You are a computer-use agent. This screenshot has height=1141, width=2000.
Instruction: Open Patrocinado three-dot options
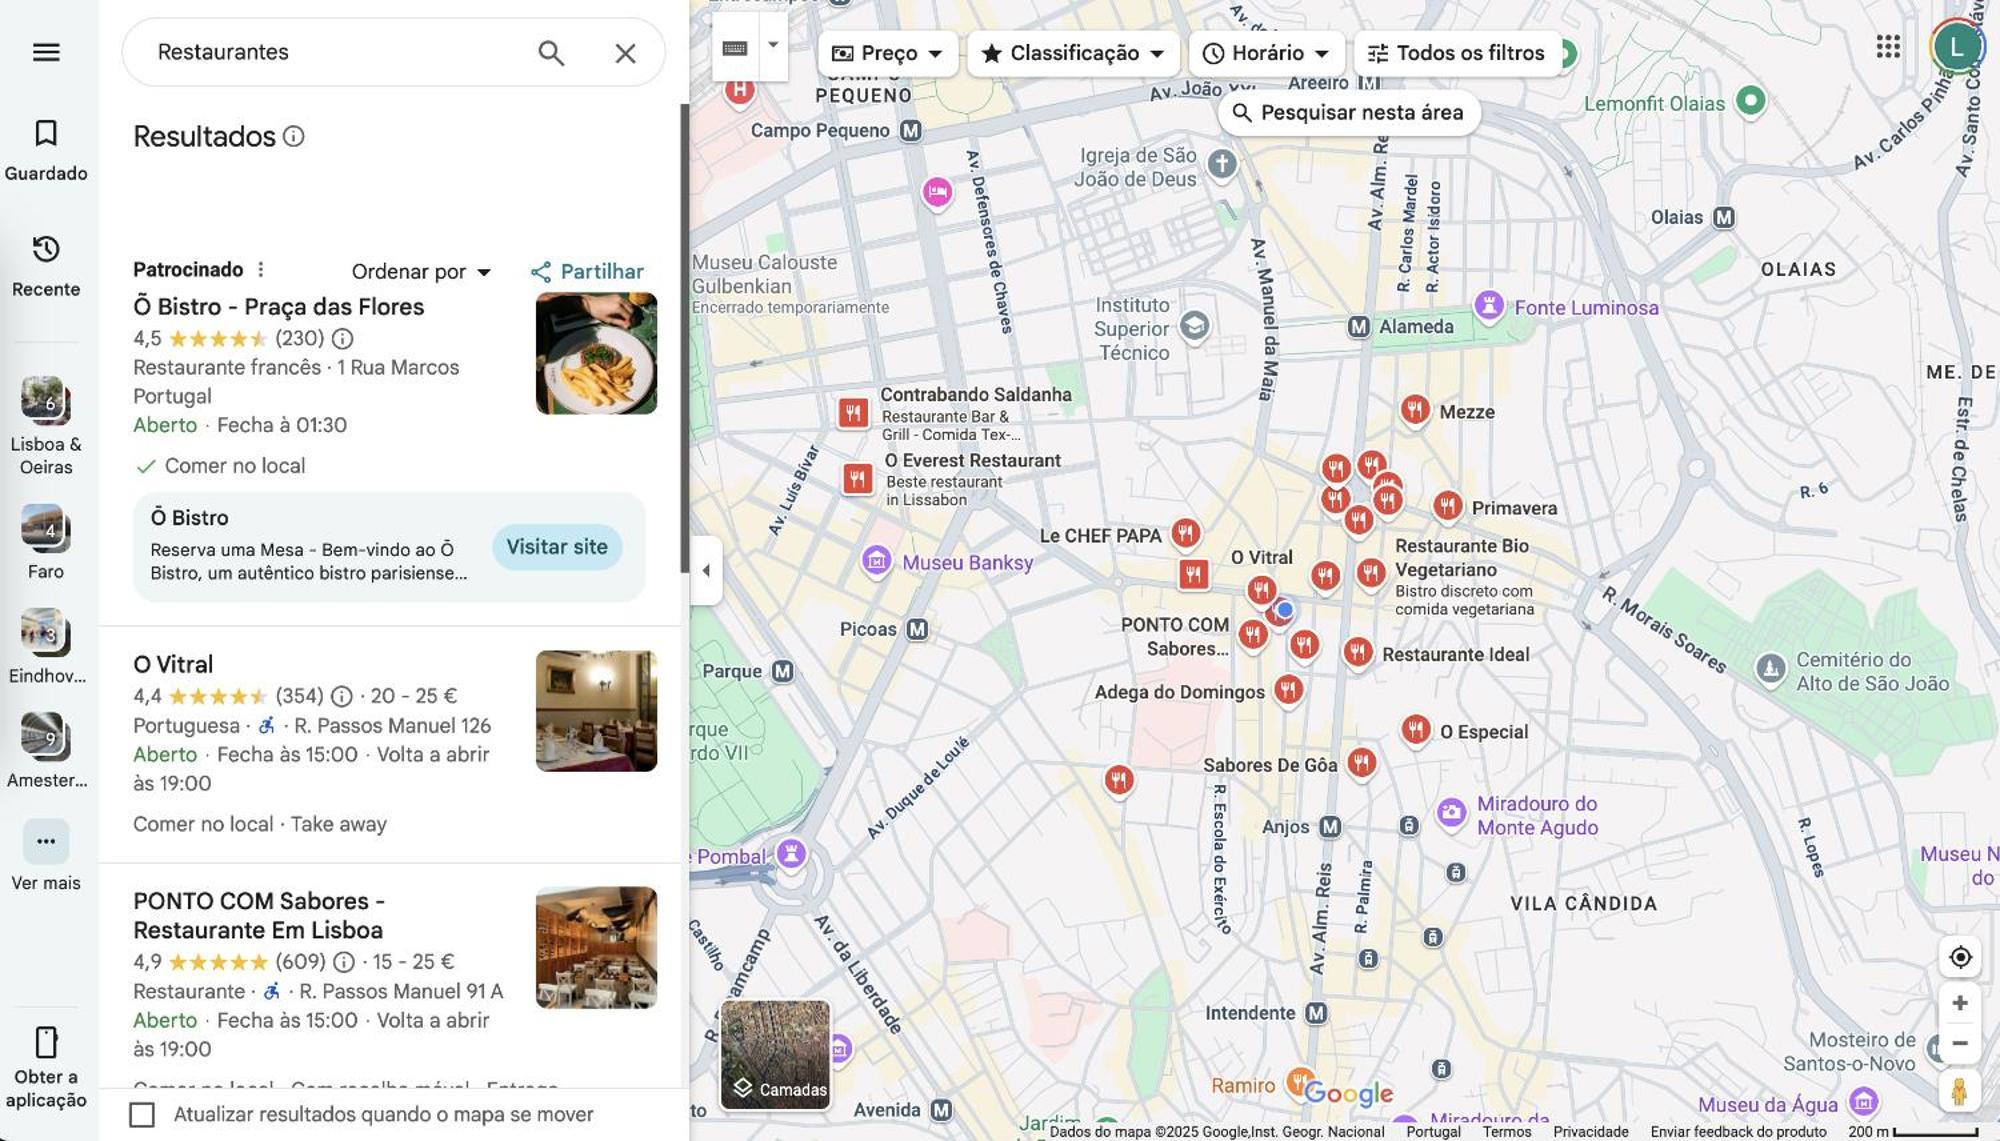(x=261, y=269)
